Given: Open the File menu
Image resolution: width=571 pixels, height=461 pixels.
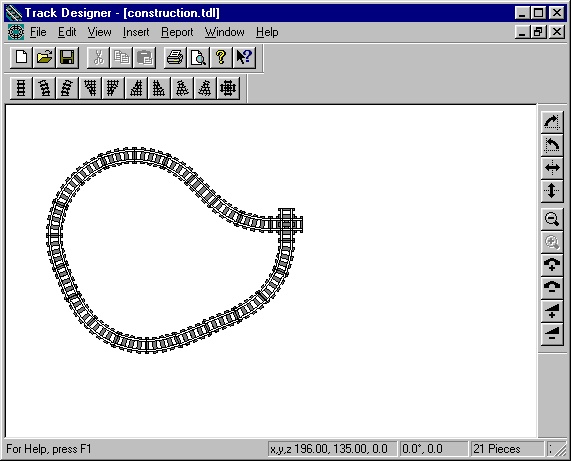Looking at the screenshot, I should point(38,32).
